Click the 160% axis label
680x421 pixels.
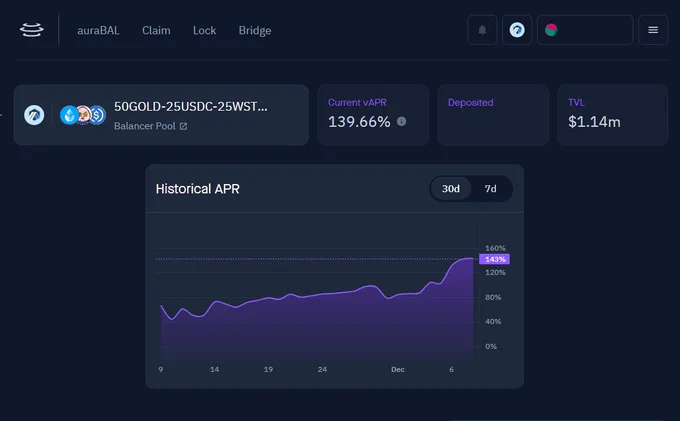(495, 248)
